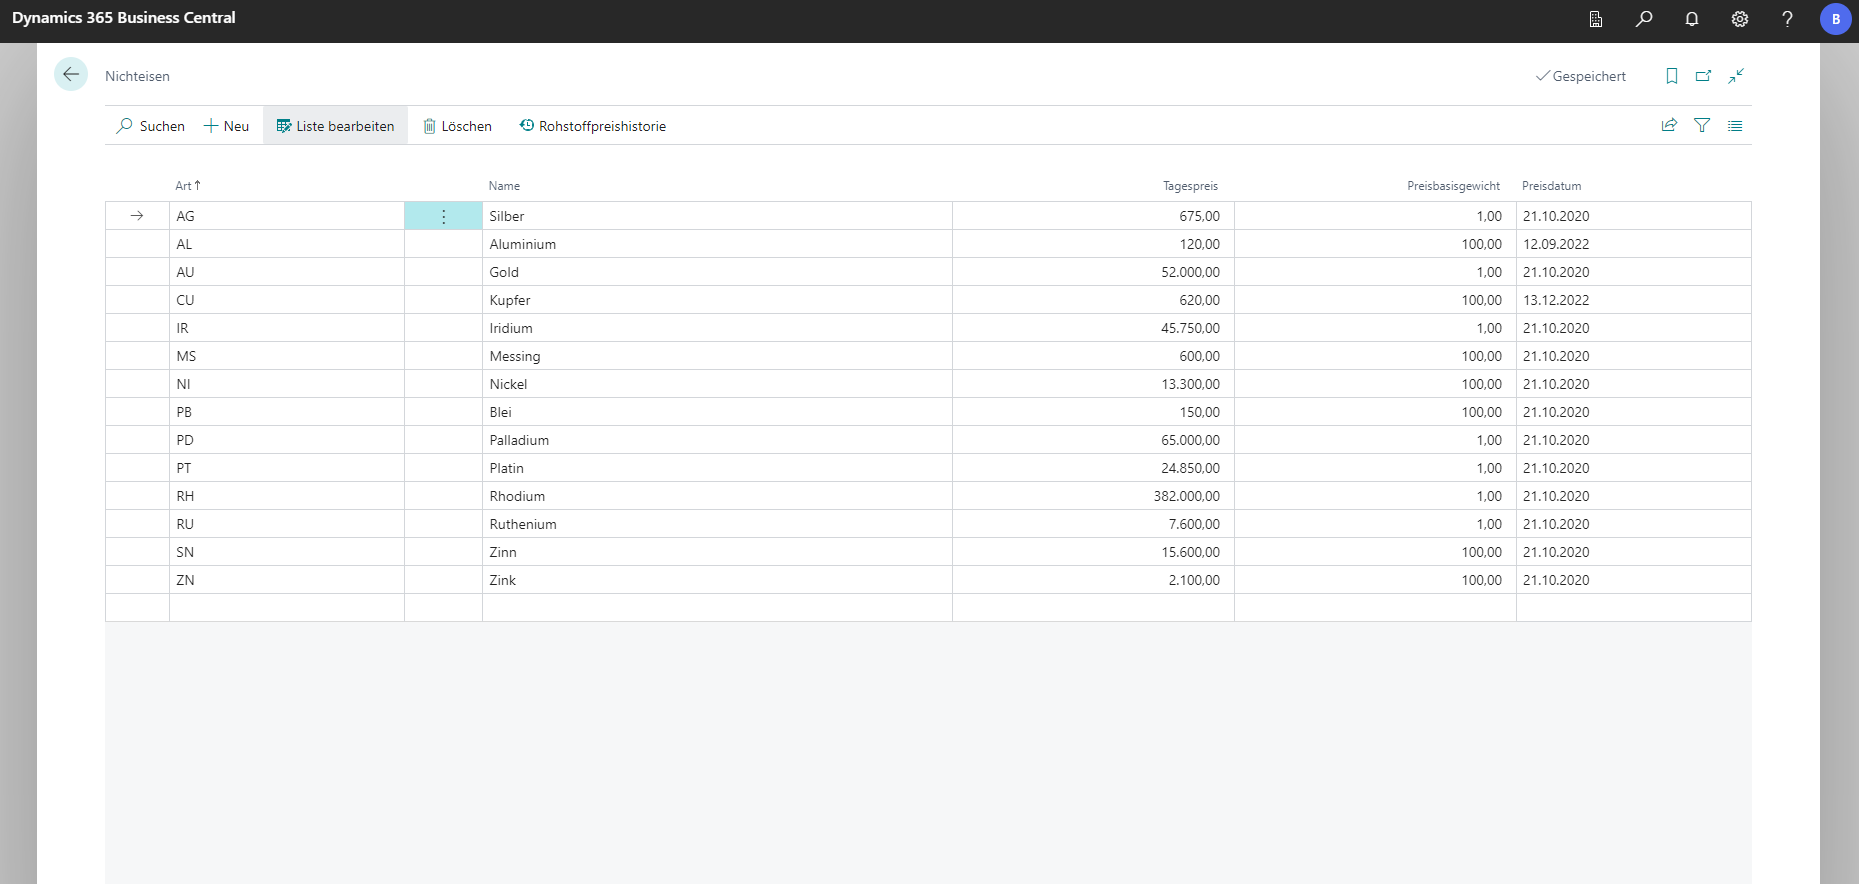The height and width of the screenshot is (884, 1859).
Task: Open the global search magnifier icon
Action: click(1644, 19)
